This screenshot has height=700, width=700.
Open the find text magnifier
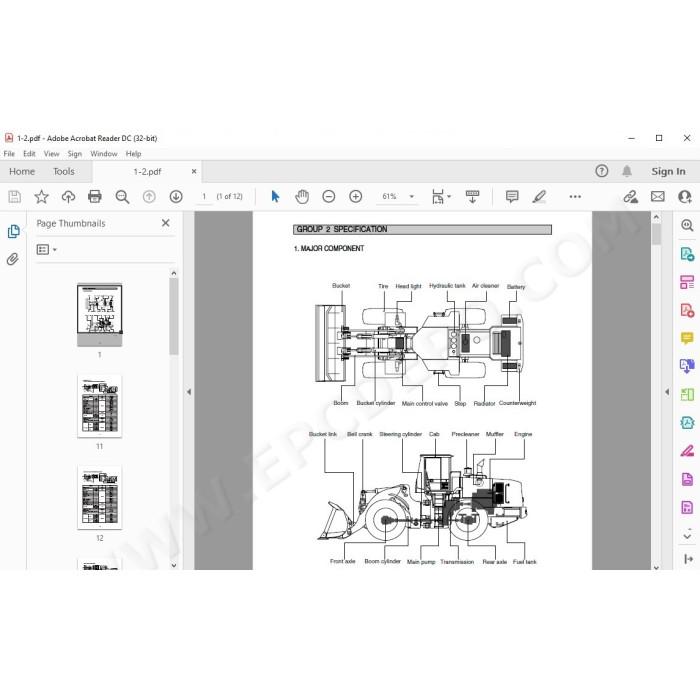(x=122, y=196)
